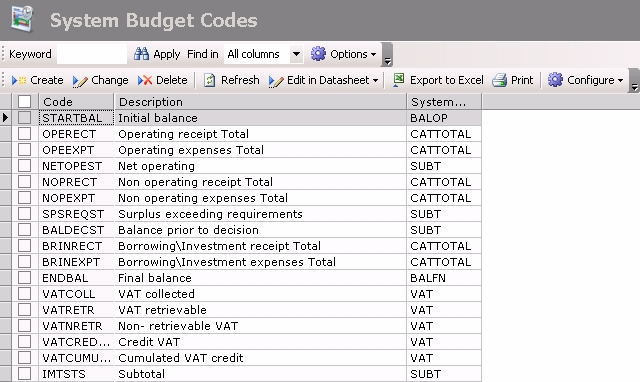Open the Configure menu
The height and width of the screenshot is (382, 640).
pos(585,80)
